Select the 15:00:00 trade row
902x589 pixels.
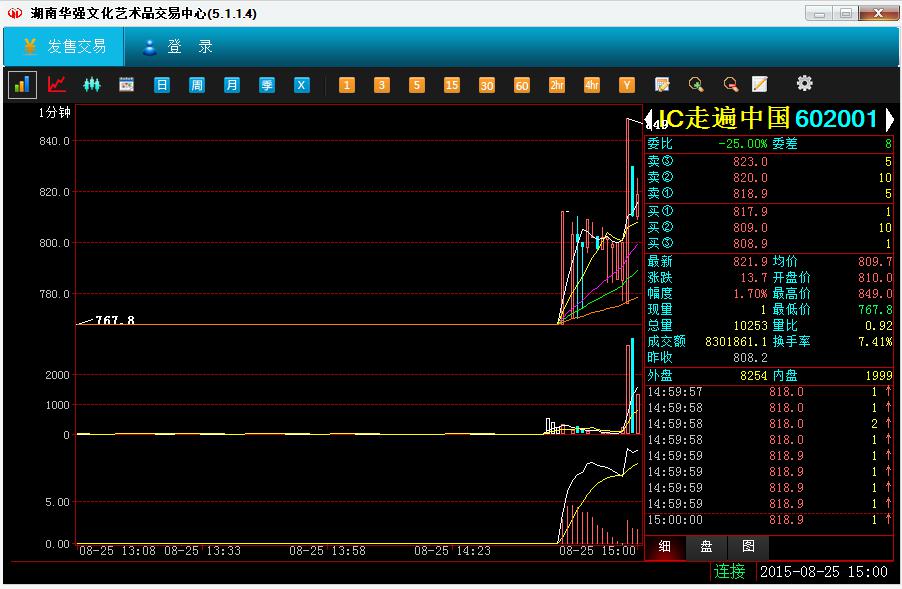(x=769, y=520)
